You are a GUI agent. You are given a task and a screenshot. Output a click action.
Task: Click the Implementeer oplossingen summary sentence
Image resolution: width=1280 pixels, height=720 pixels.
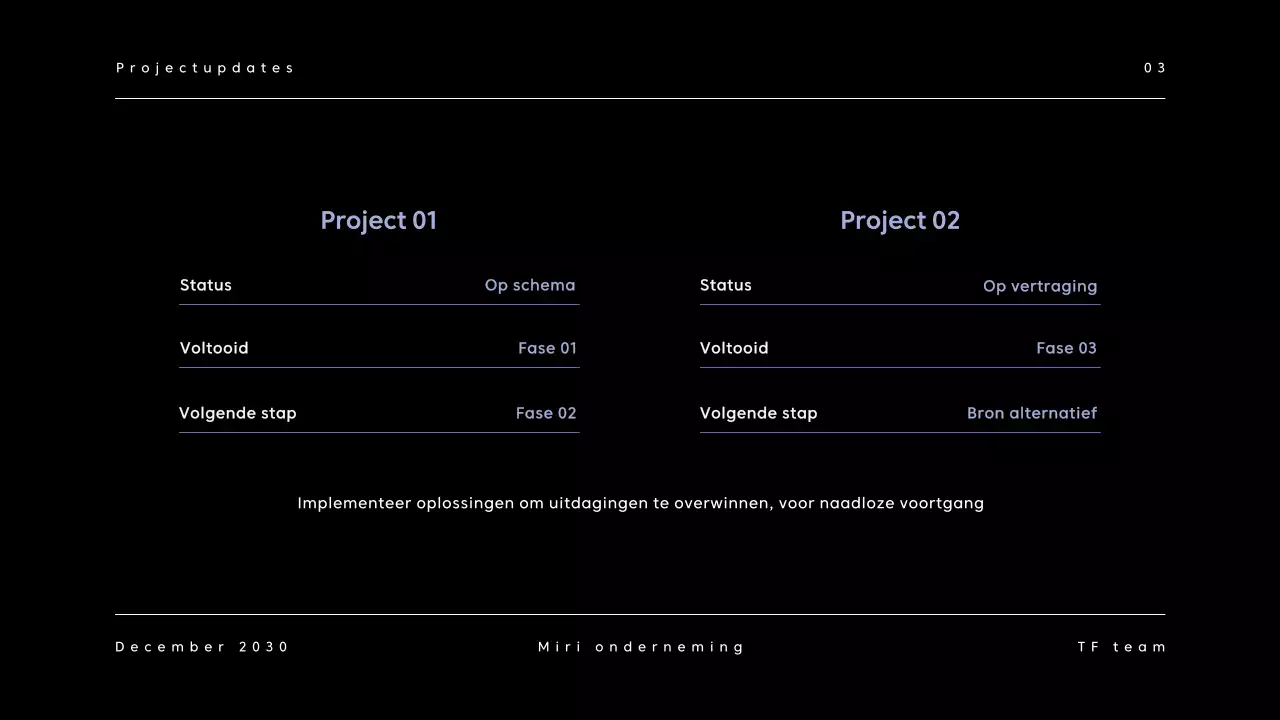pyautogui.click(x=640, y=503)
